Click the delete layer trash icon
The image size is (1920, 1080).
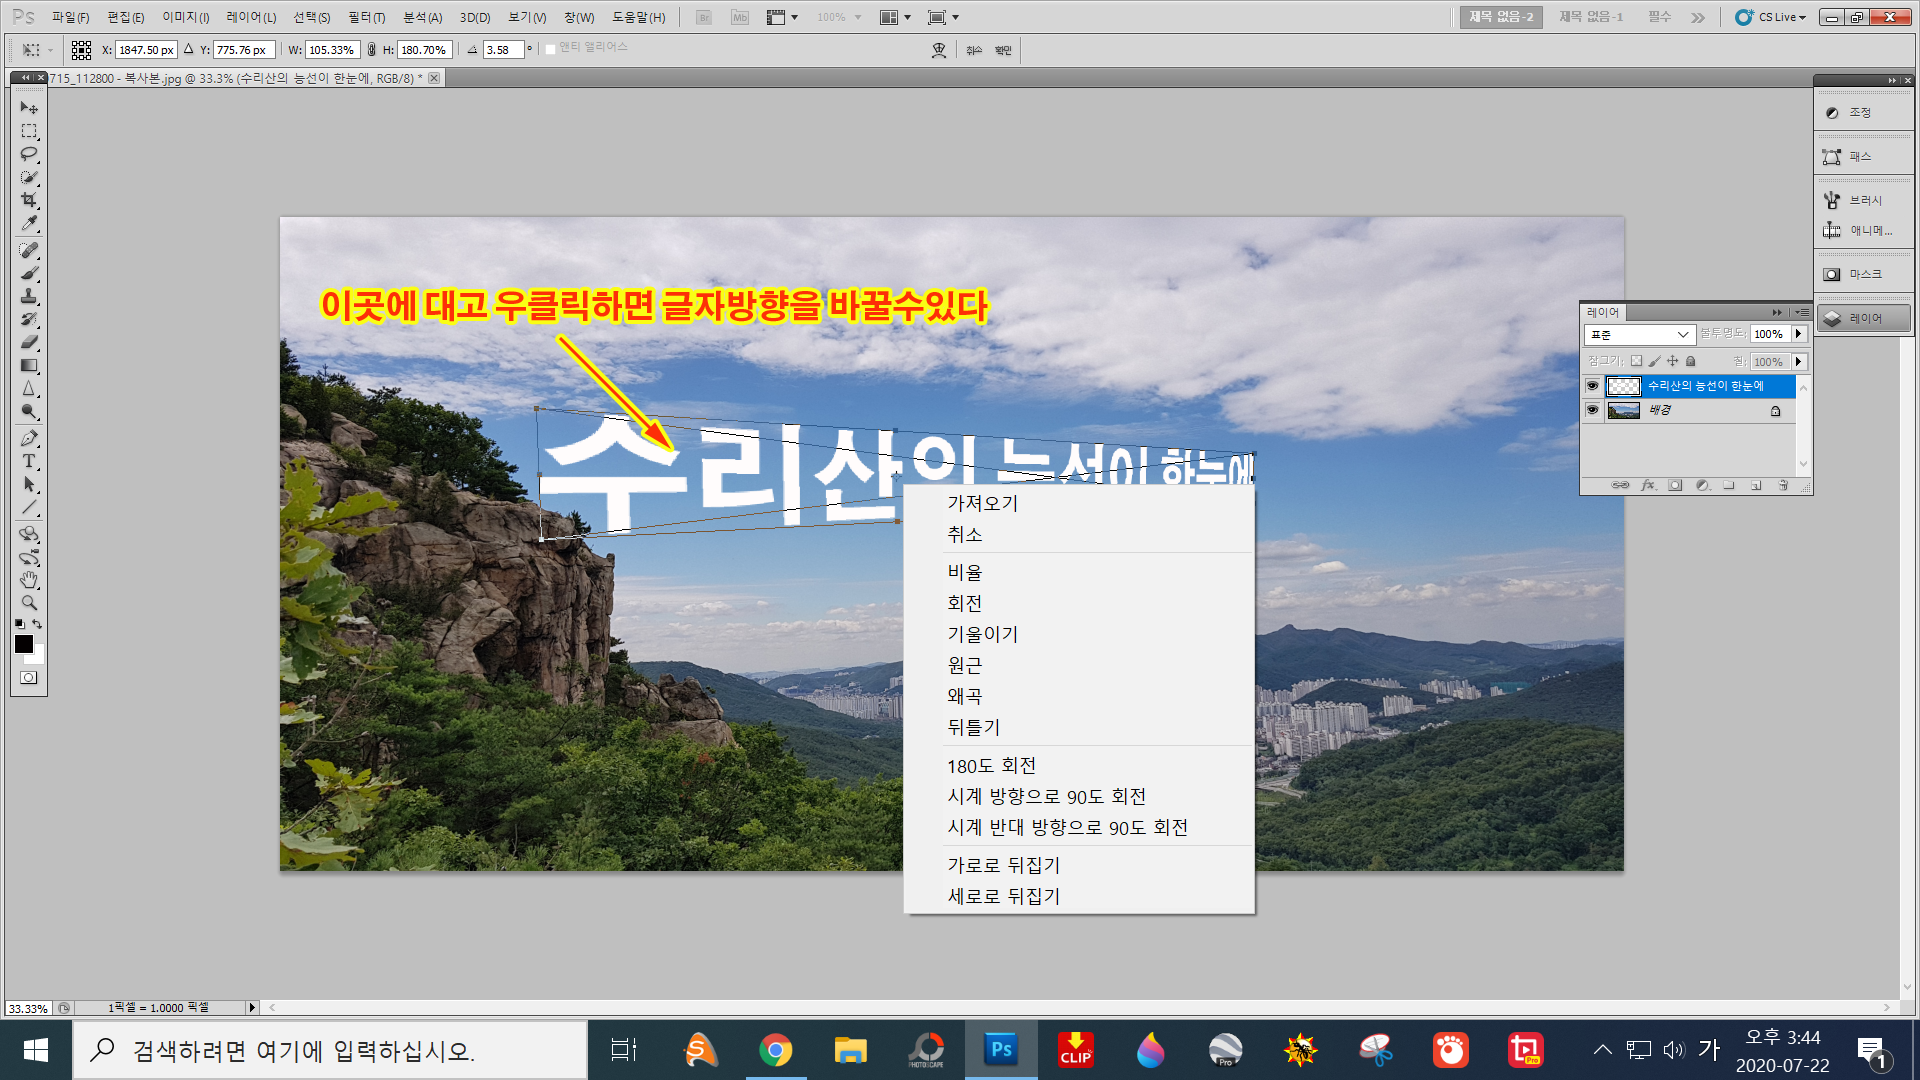(1782, 486)
